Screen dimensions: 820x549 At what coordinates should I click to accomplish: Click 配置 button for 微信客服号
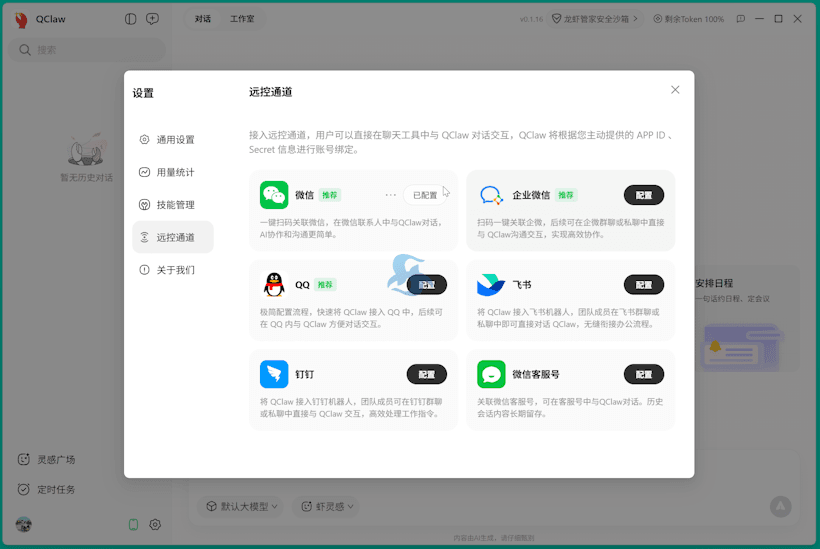click(644, 374)
